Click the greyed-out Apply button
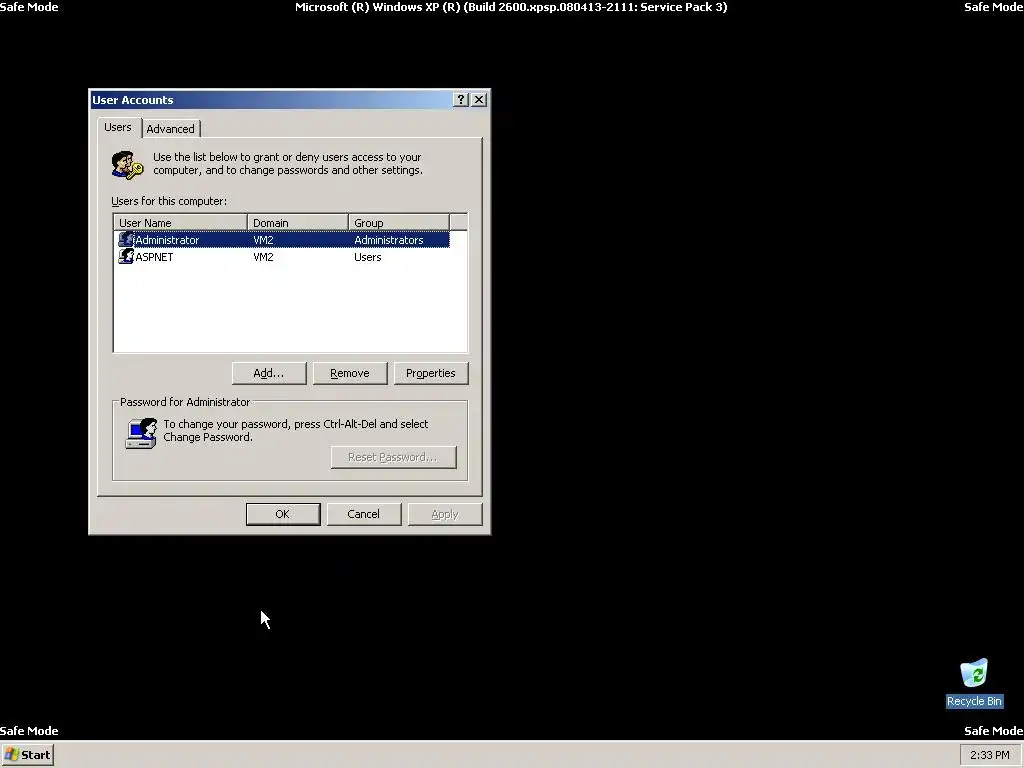Viewport: 1024px width, 768px height. tap(445, 514)
